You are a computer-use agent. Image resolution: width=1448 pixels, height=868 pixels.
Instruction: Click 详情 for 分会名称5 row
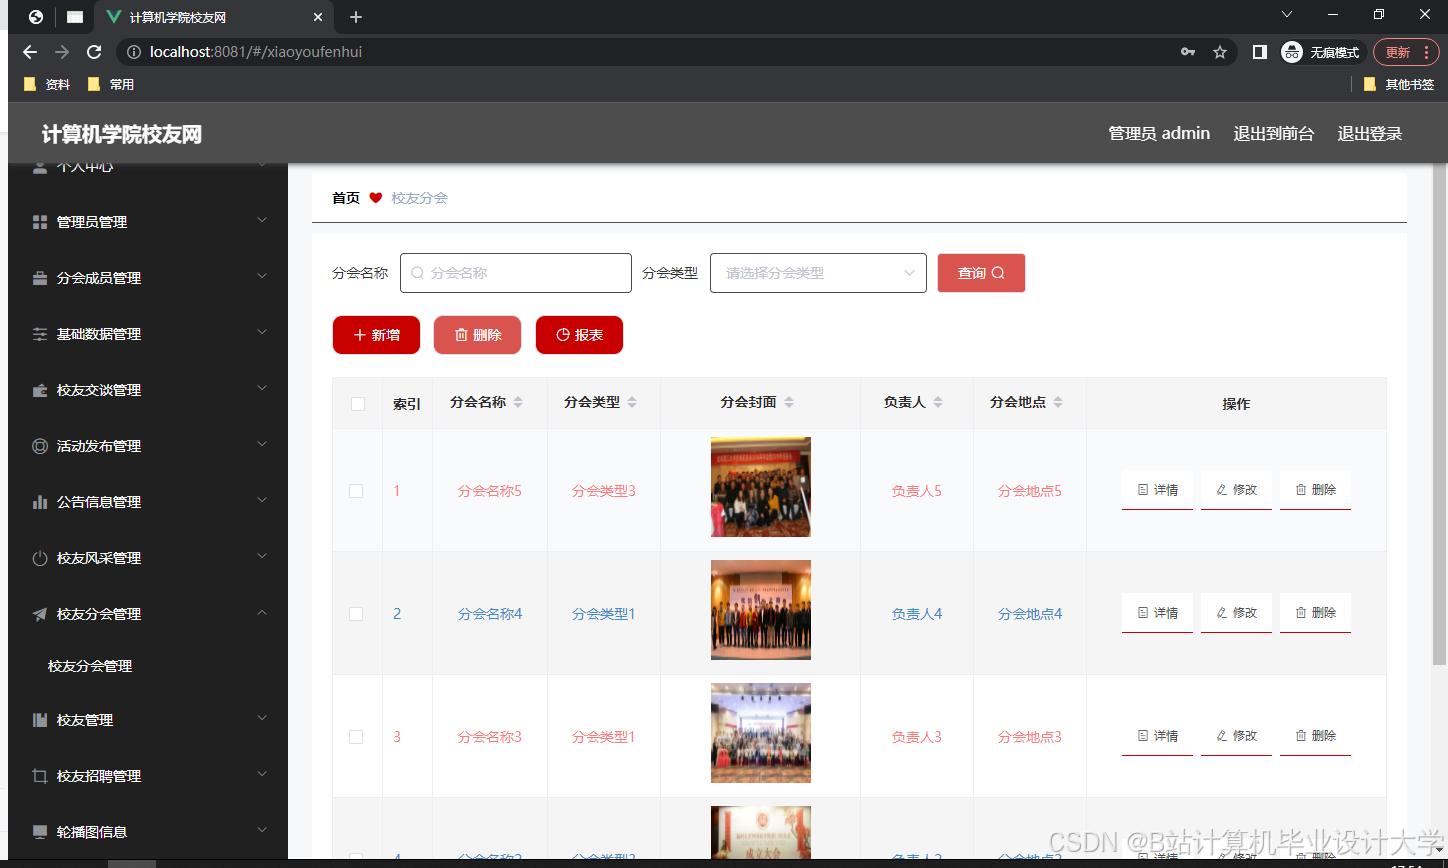[x=1157, y=490]
